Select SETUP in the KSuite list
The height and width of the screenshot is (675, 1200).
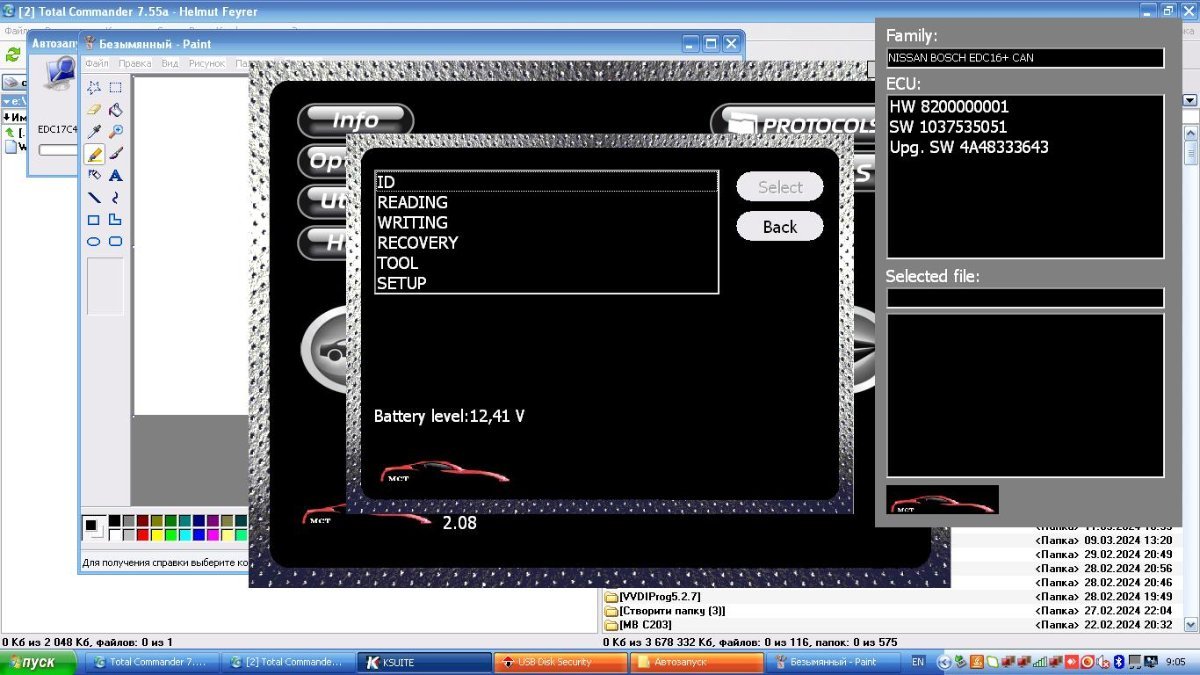(546, 282)
